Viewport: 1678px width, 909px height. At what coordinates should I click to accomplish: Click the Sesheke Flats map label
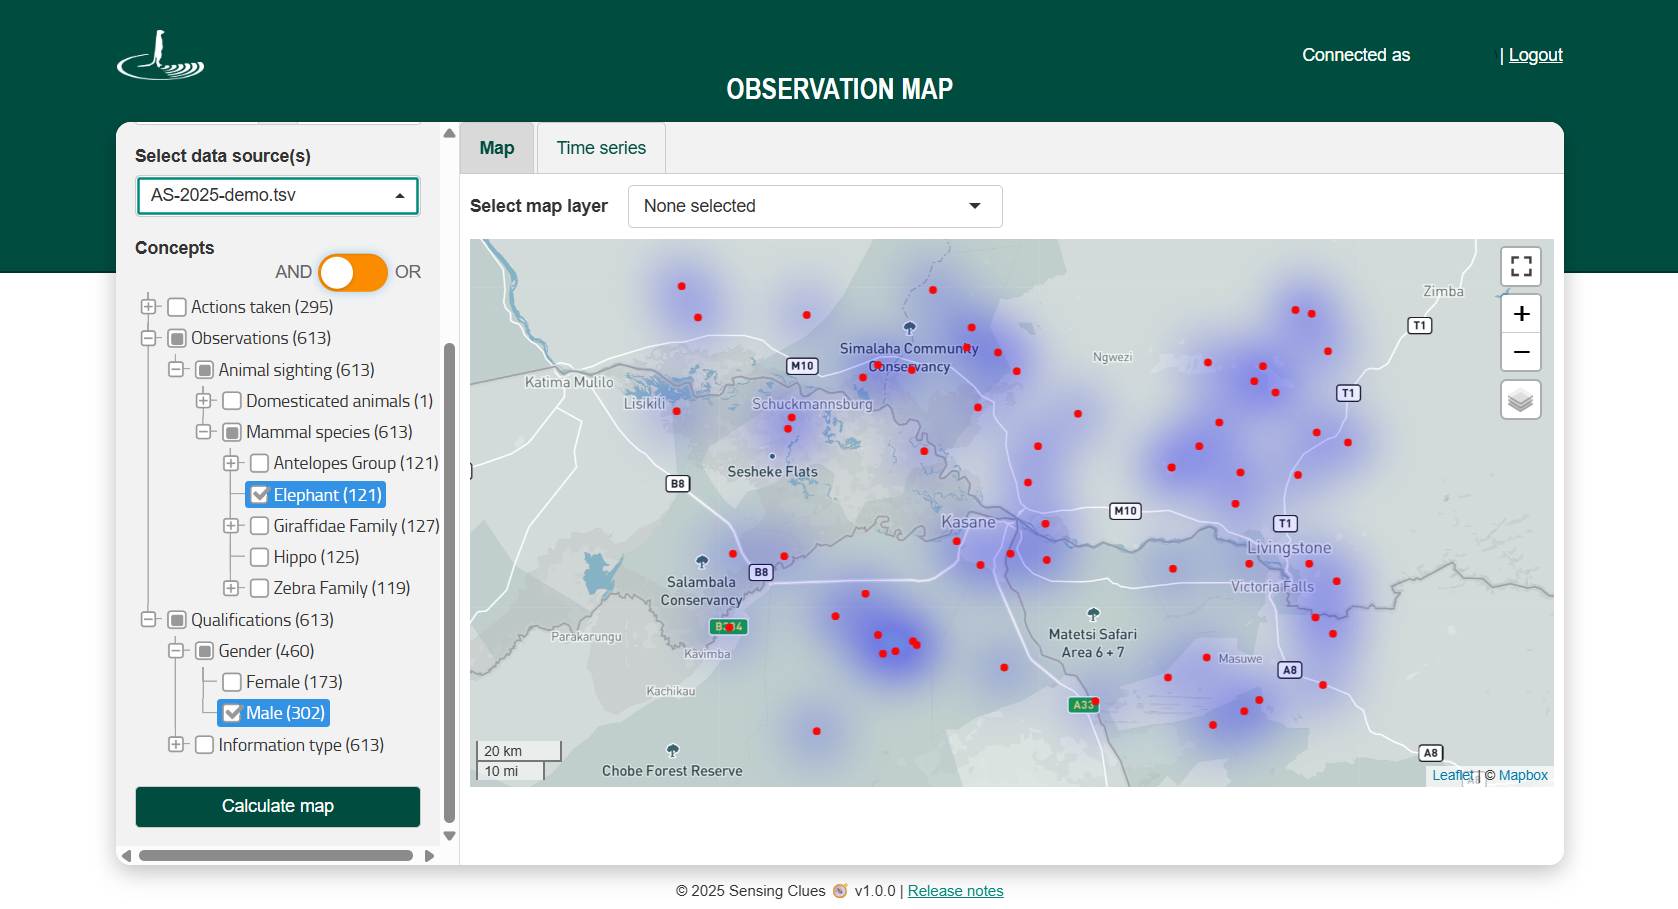click(772, 472)
